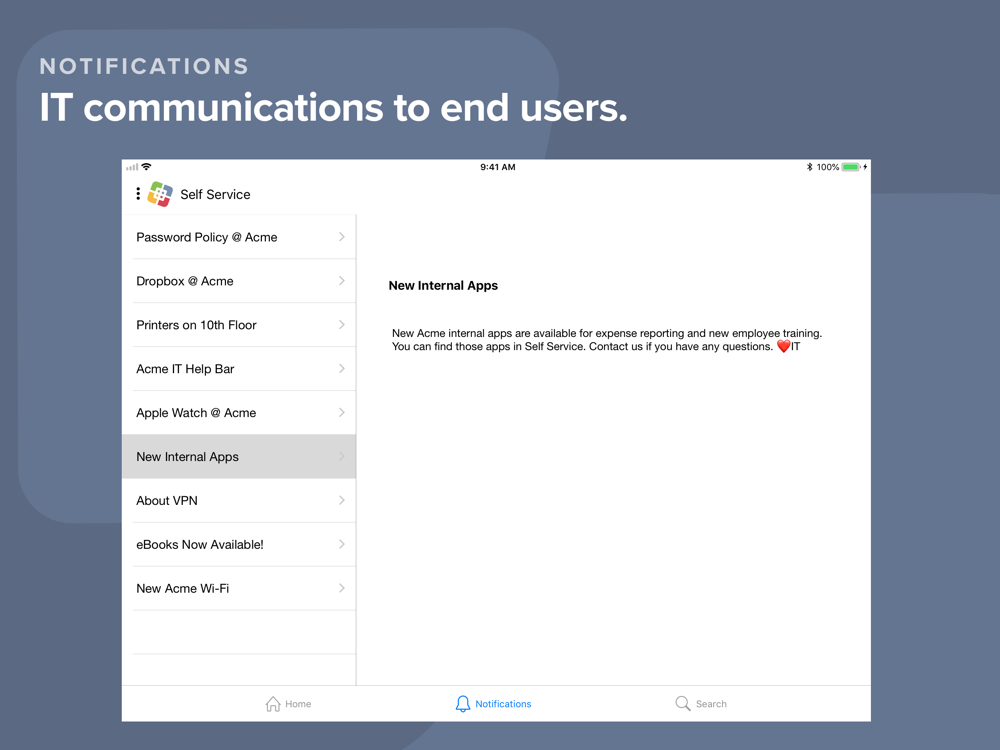Click the cellular signal bars icon
The width and height of the screenshot is (1000, 750).
point(132,167)
